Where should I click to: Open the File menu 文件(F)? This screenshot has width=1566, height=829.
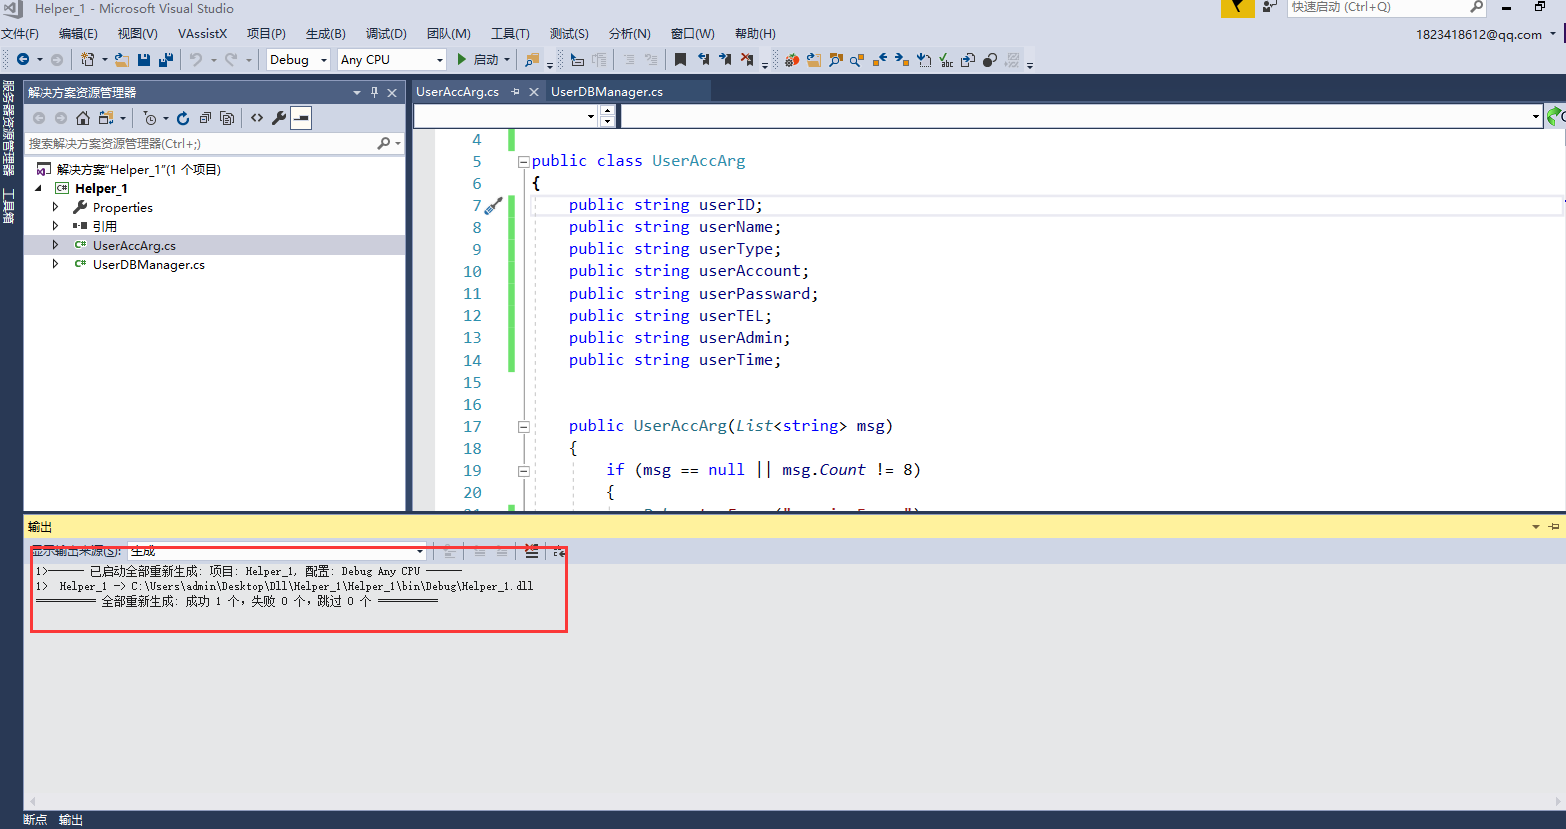(x=20, y=34)
